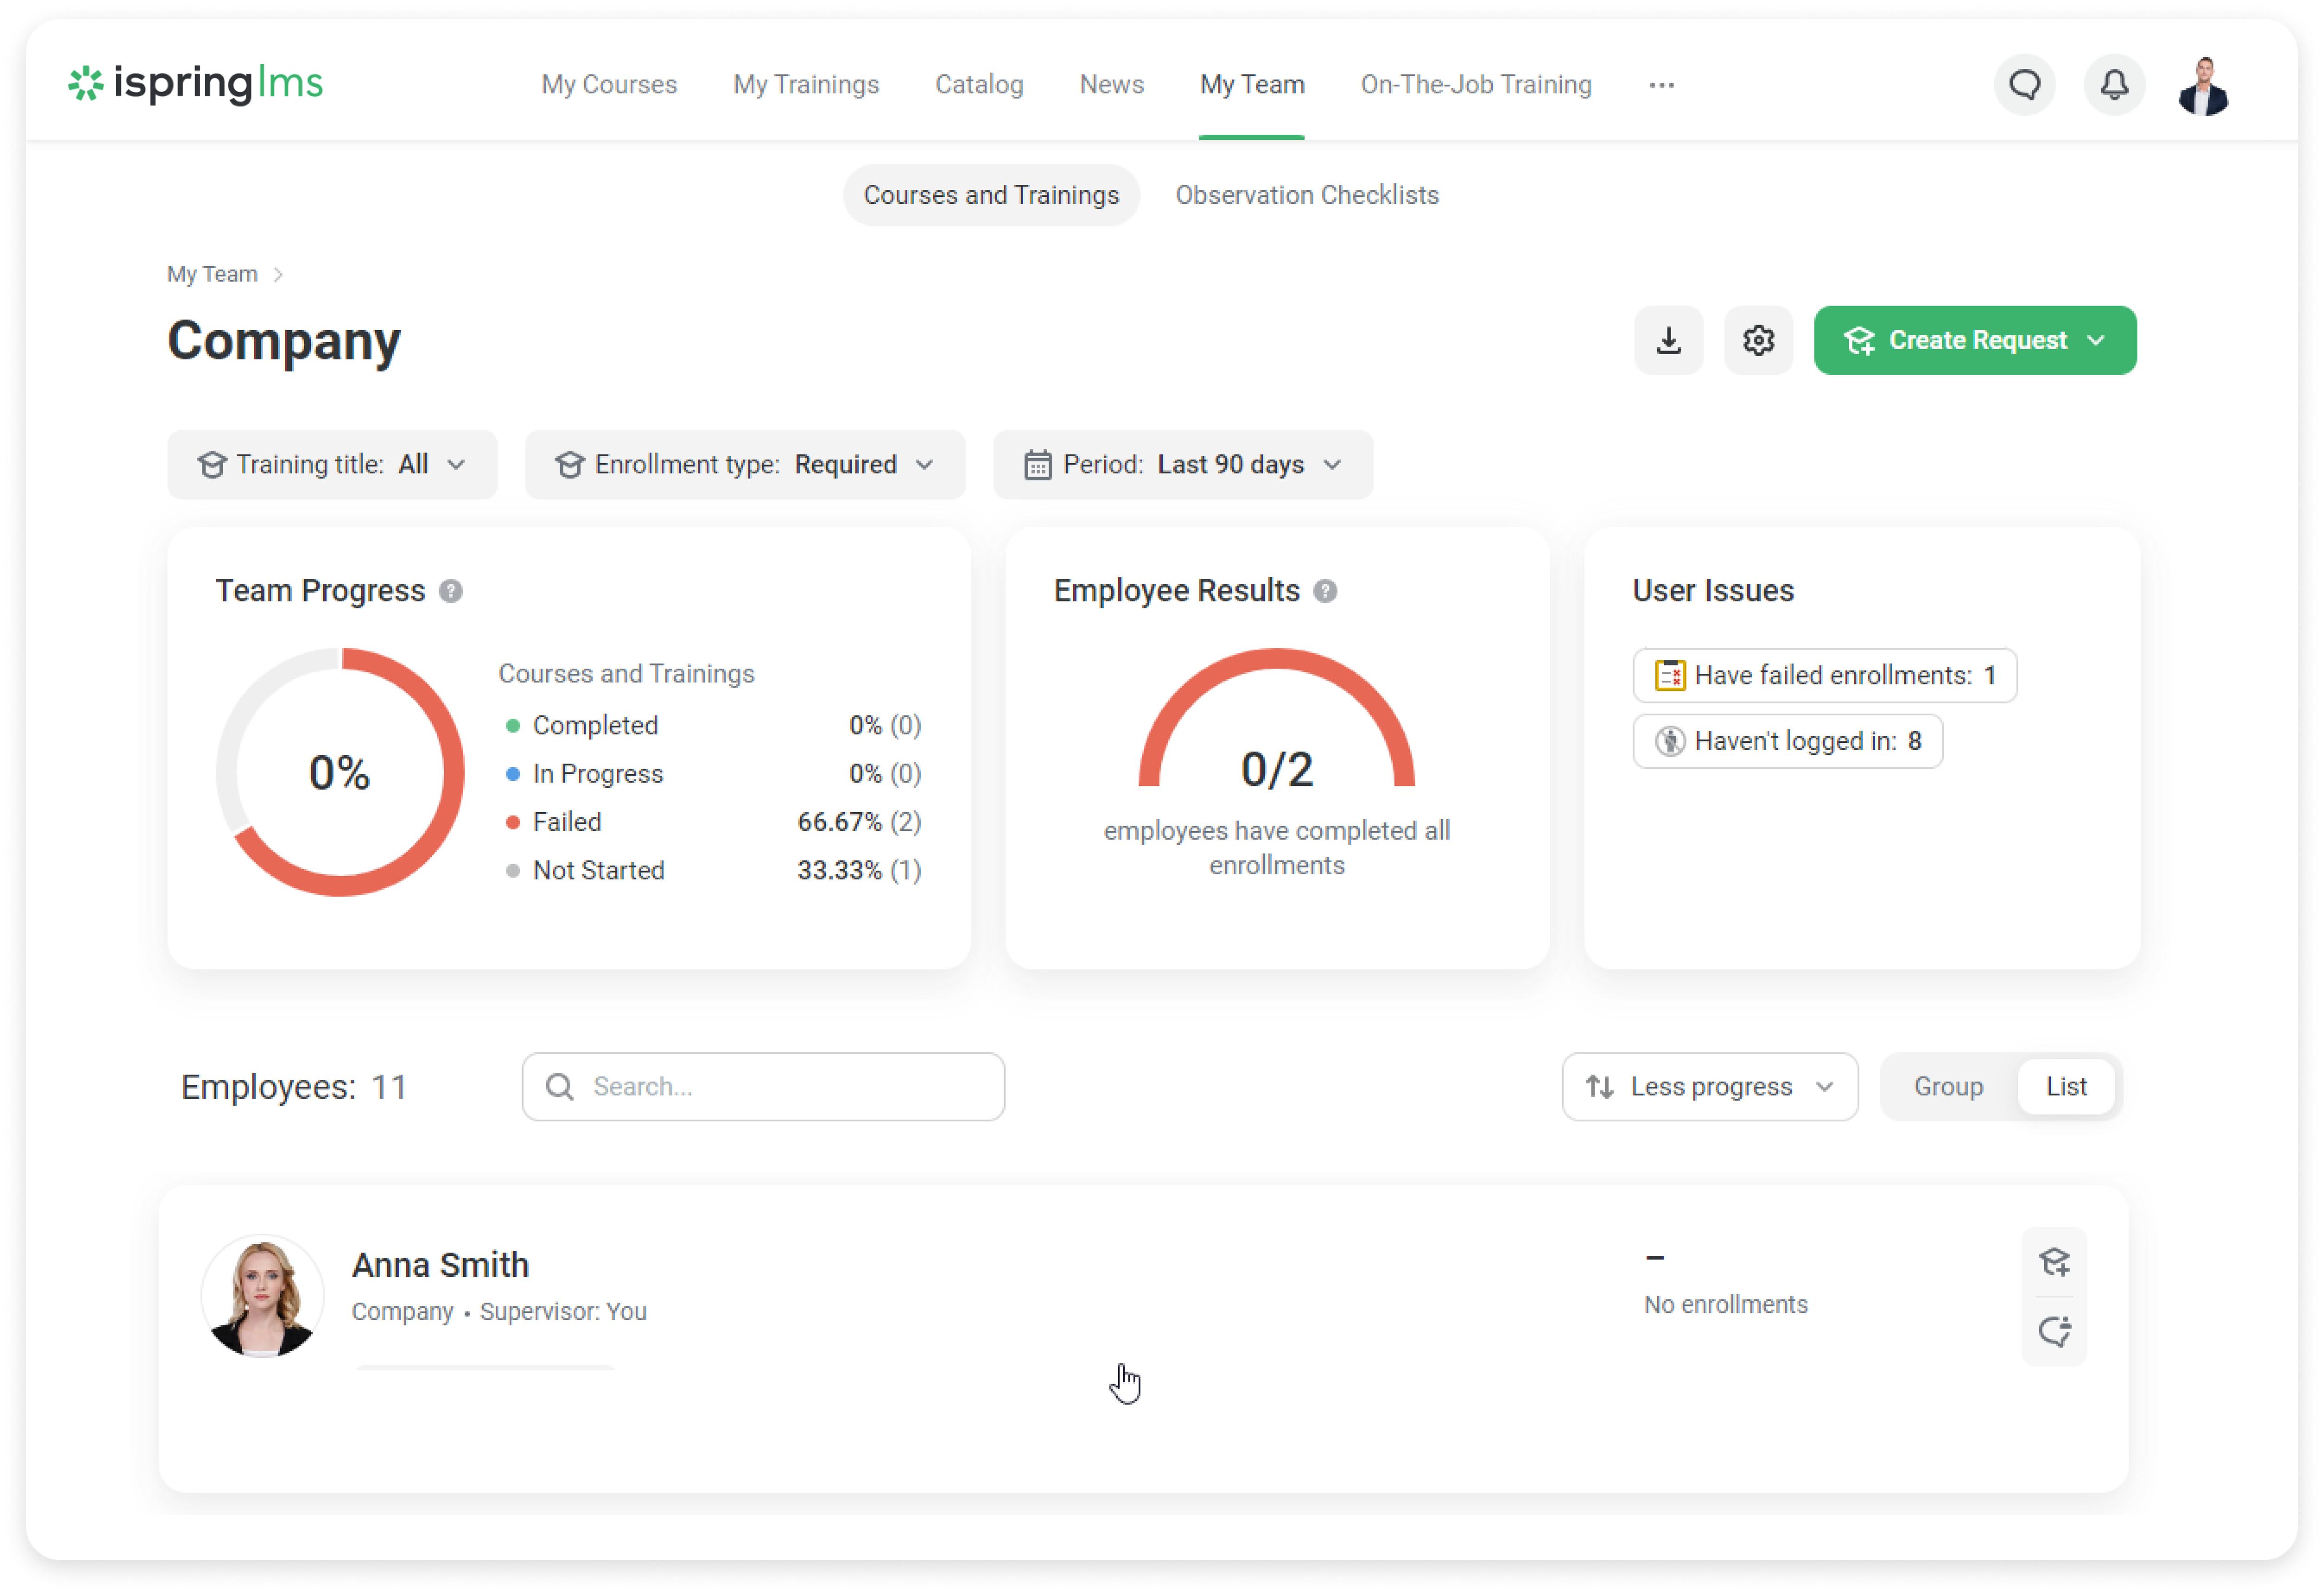Click the Employee Results help icon

(x=1325, y=592)
